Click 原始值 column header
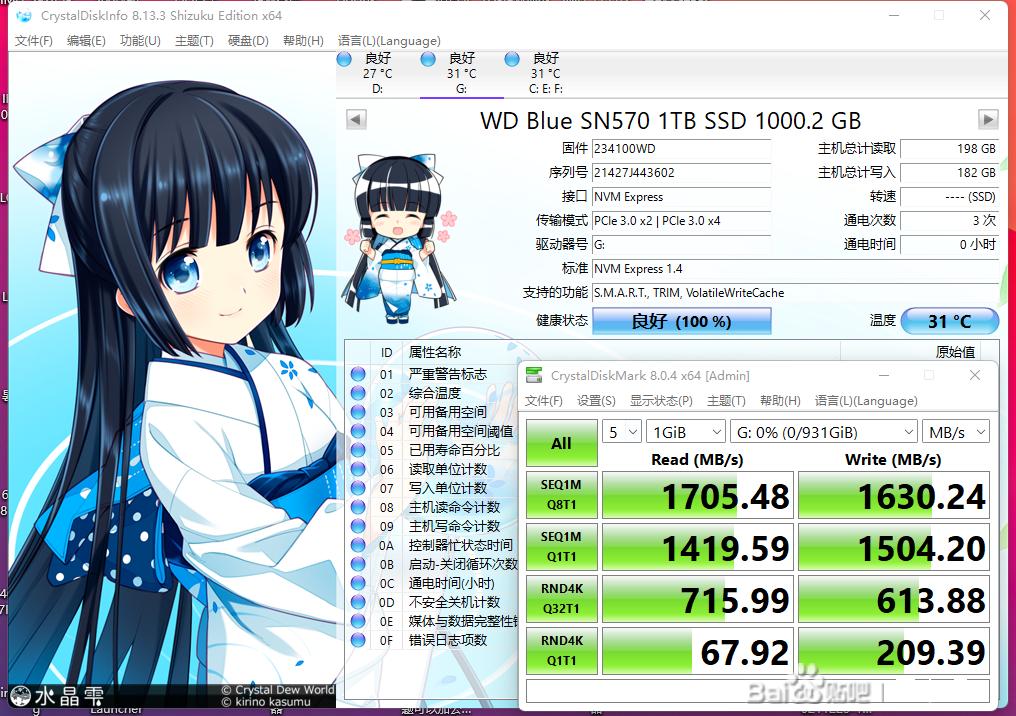This screenshot has height=716, width=1016. pyautogui.click(x=954, y=352)
